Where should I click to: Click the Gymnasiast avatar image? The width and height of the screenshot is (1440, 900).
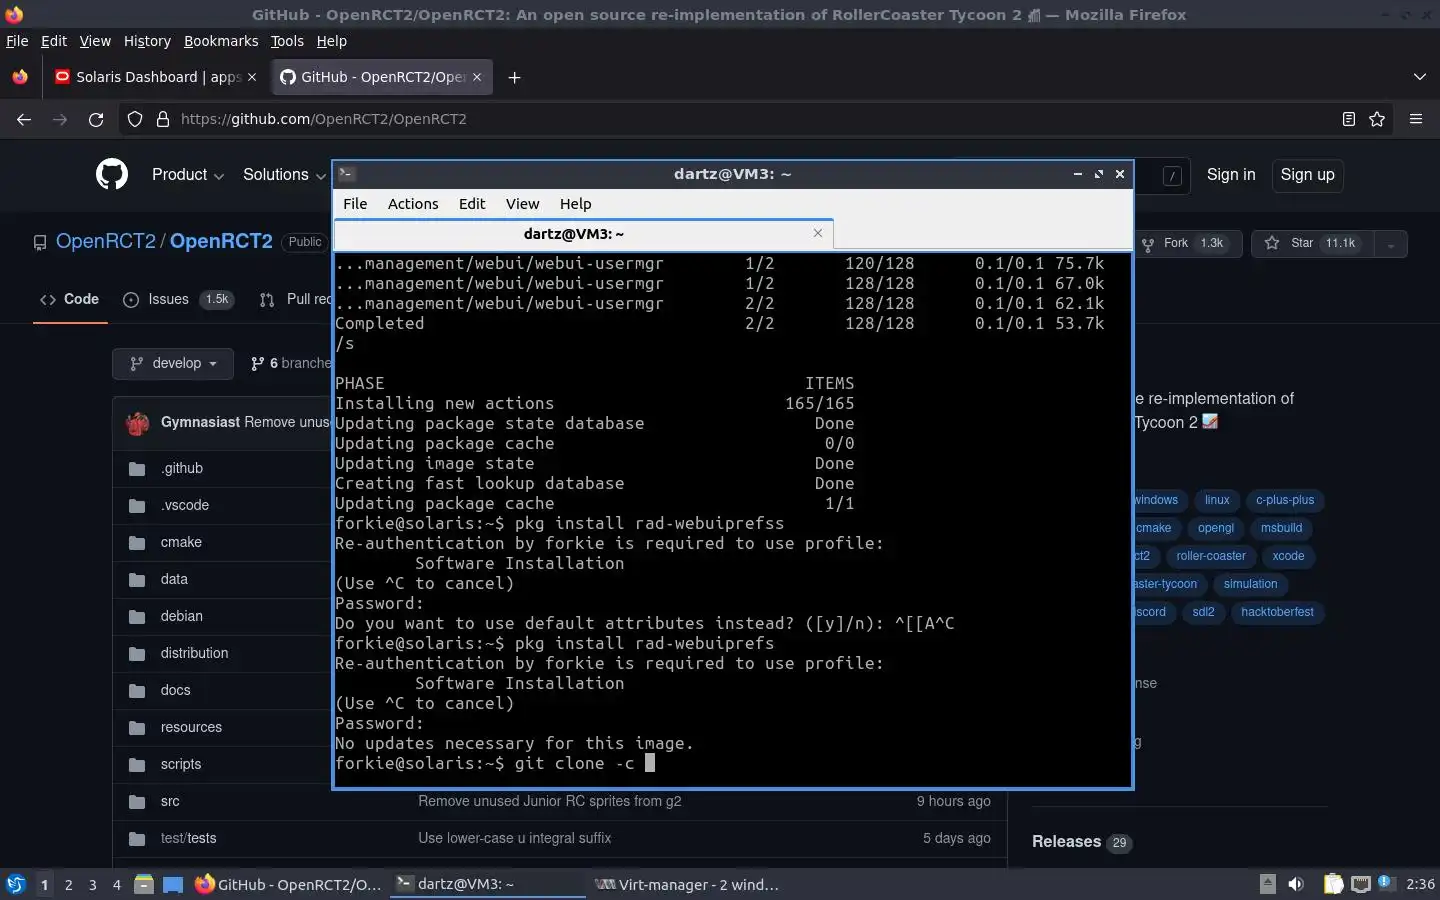pyautogui.click(x=138, y=423)
